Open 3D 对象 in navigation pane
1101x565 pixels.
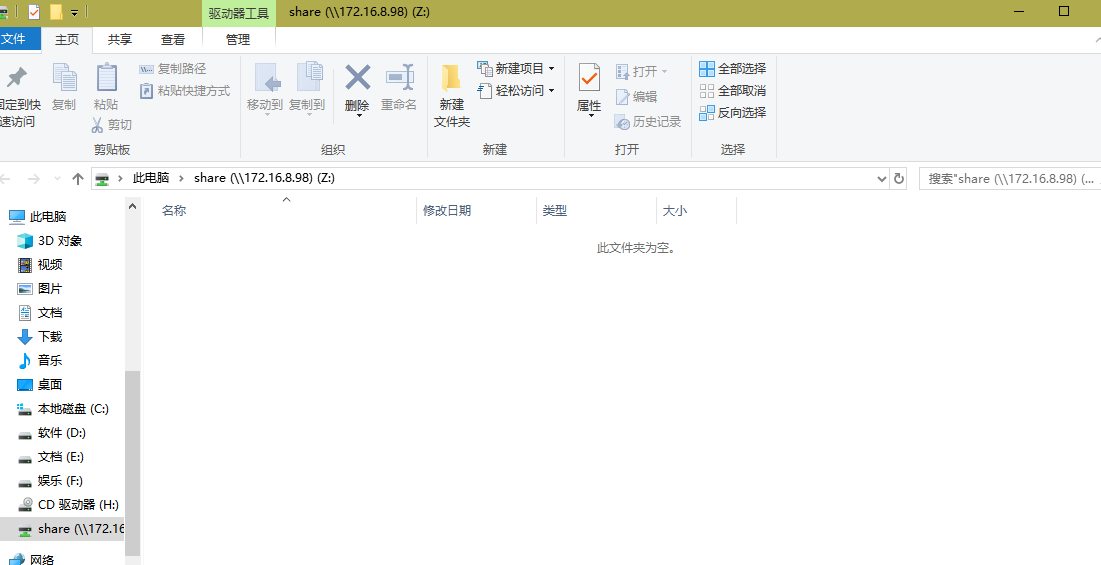coord(62,241)
